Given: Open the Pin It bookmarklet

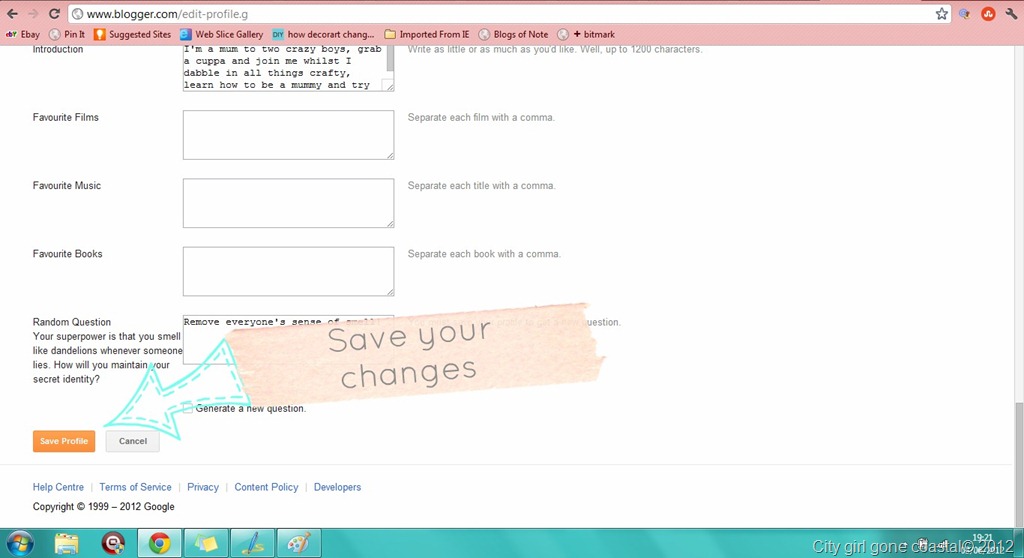Looking at the screenshot, I should point(67,34).
